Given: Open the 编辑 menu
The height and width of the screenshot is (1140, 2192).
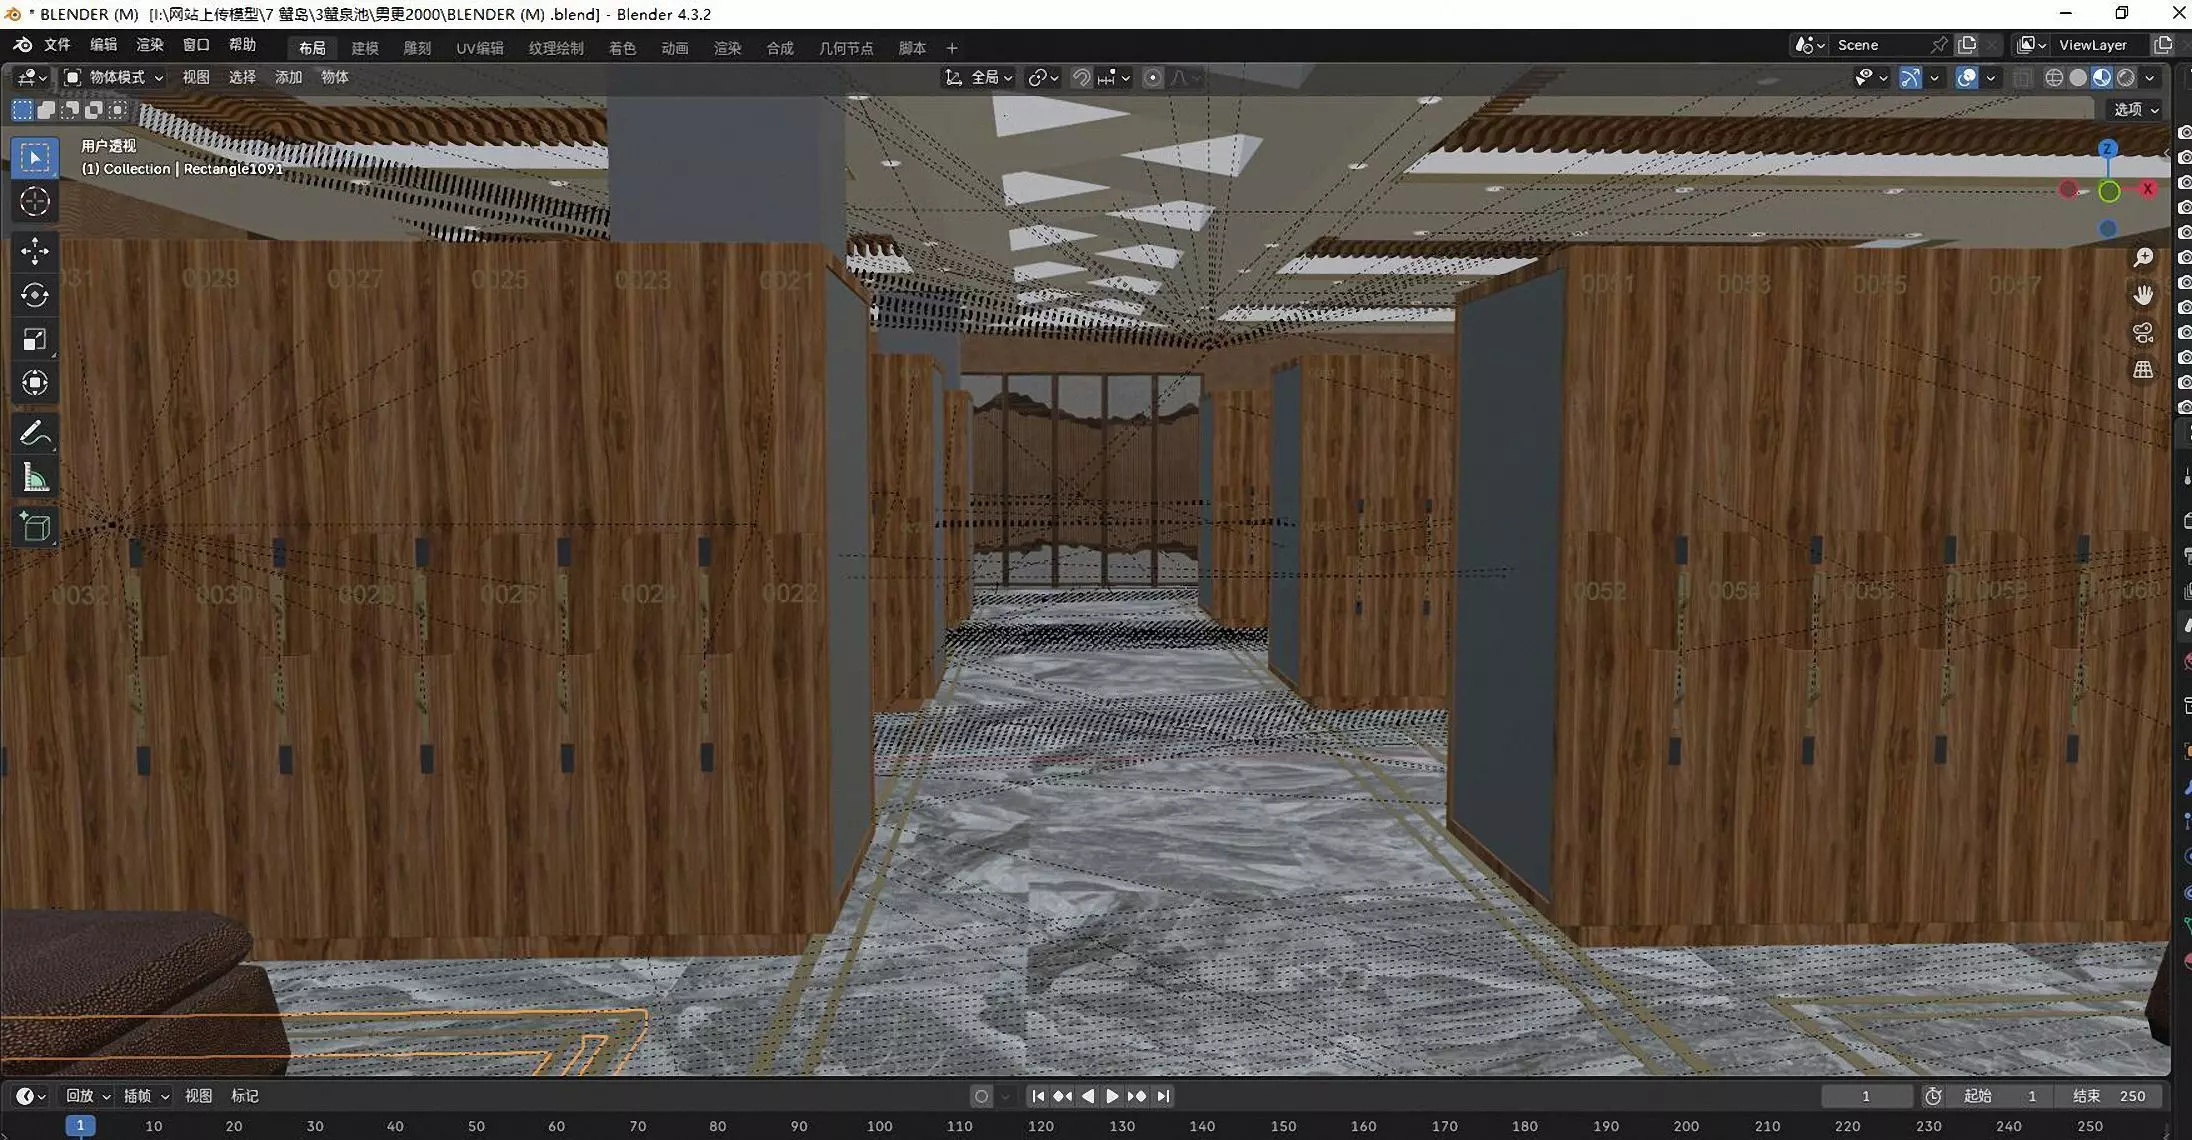Looking at the screenshot, I should pos(103,45).
